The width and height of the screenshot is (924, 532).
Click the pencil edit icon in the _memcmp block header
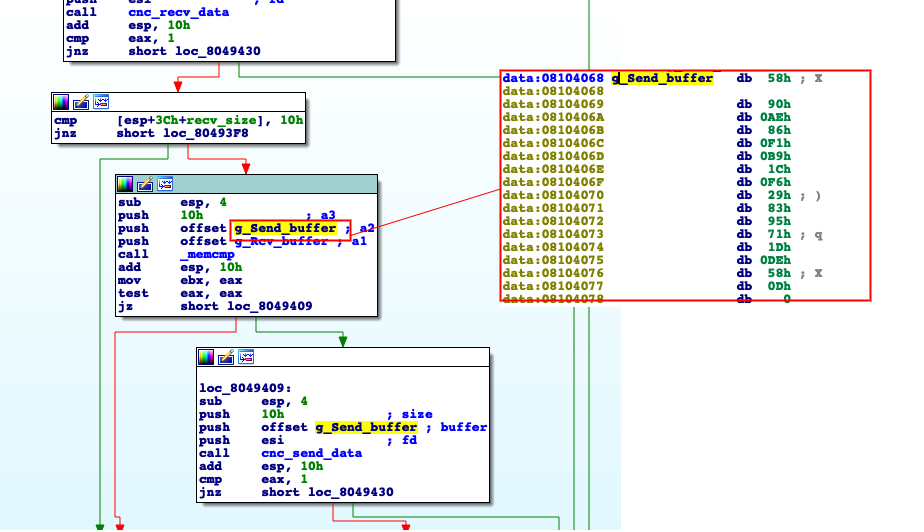[x=145, y=184]
